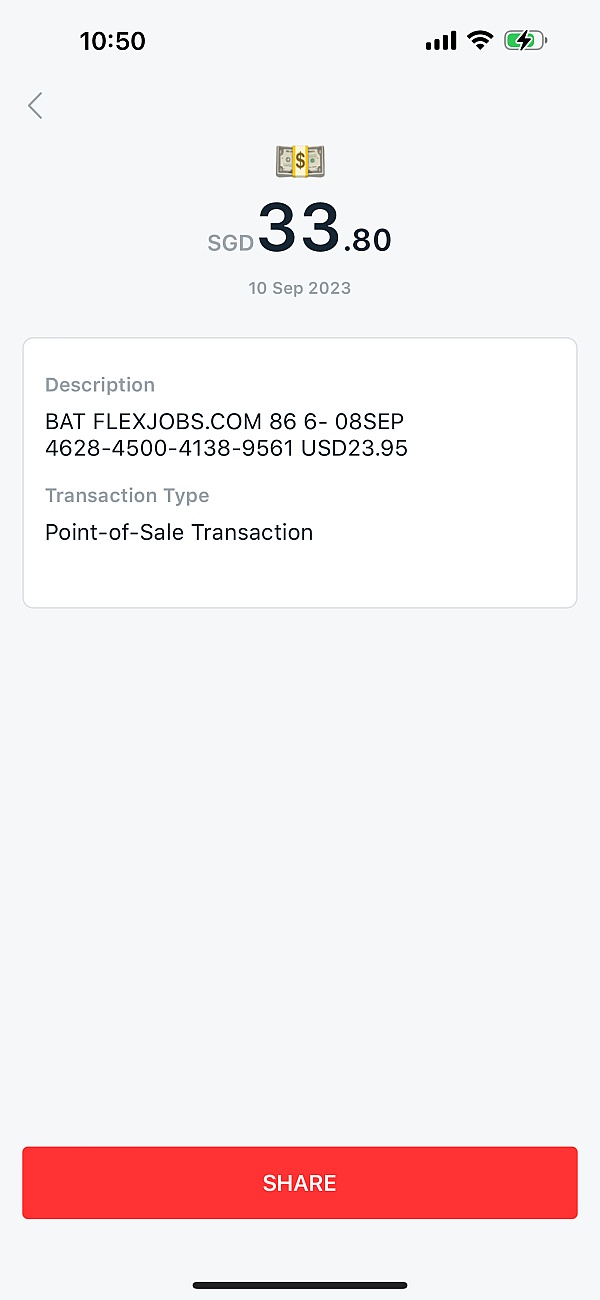
Task: Click the clock showing 10:50
Action: point(112,41)
